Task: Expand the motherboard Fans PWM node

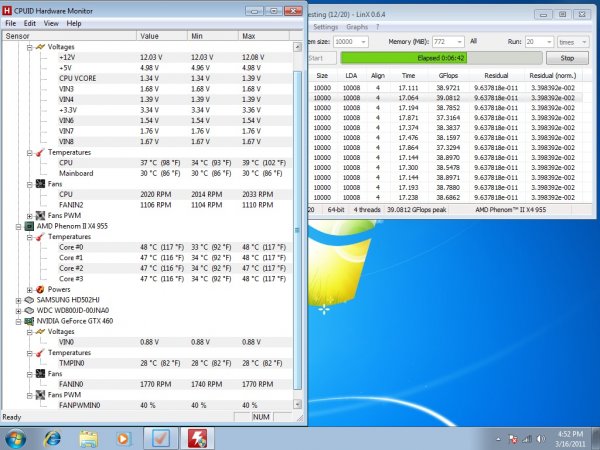Action: coord(29,216)
